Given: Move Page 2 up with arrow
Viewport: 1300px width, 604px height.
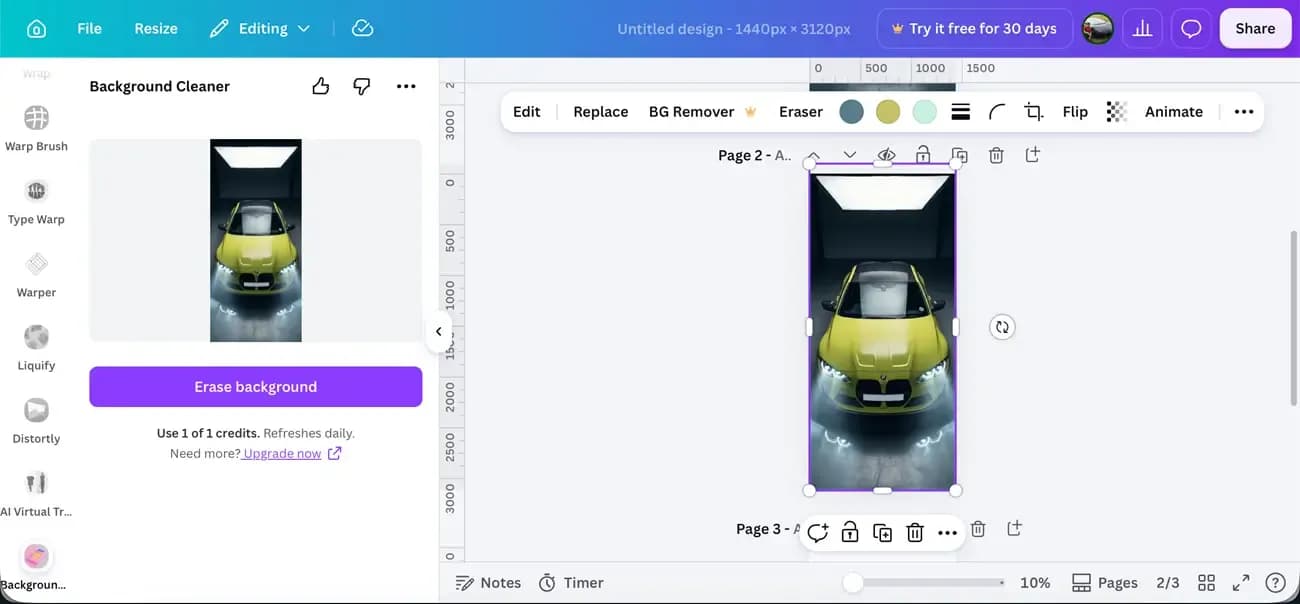Looking at the screenshot, I should pyautogui.click(x=814, y=155).
